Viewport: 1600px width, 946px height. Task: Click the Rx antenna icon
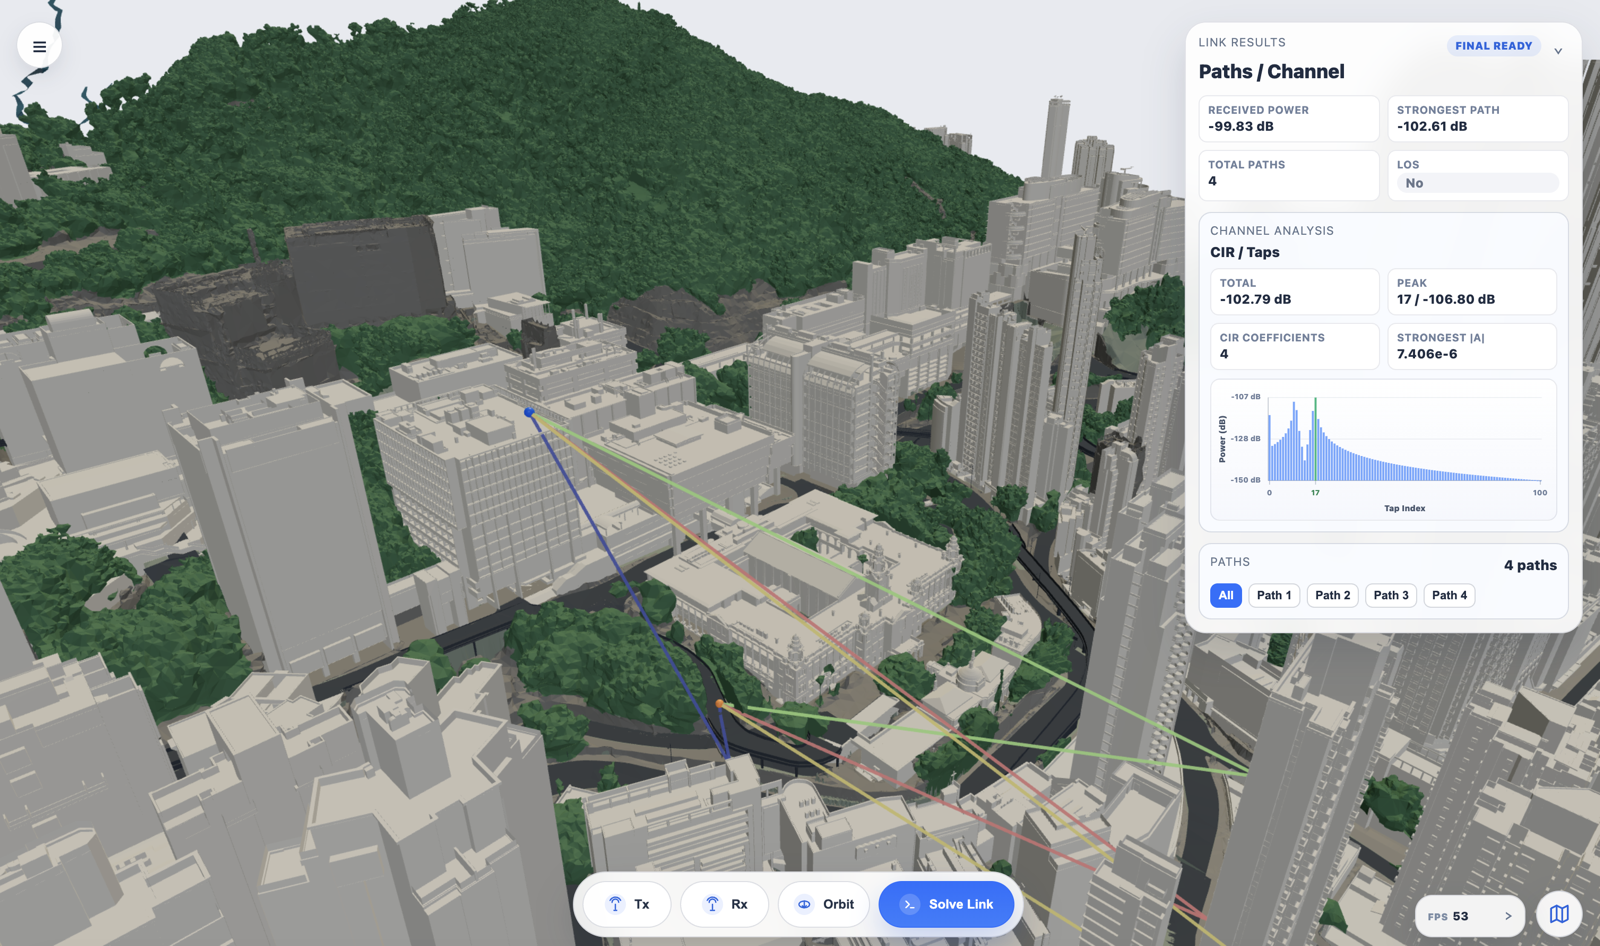(712, 904)
